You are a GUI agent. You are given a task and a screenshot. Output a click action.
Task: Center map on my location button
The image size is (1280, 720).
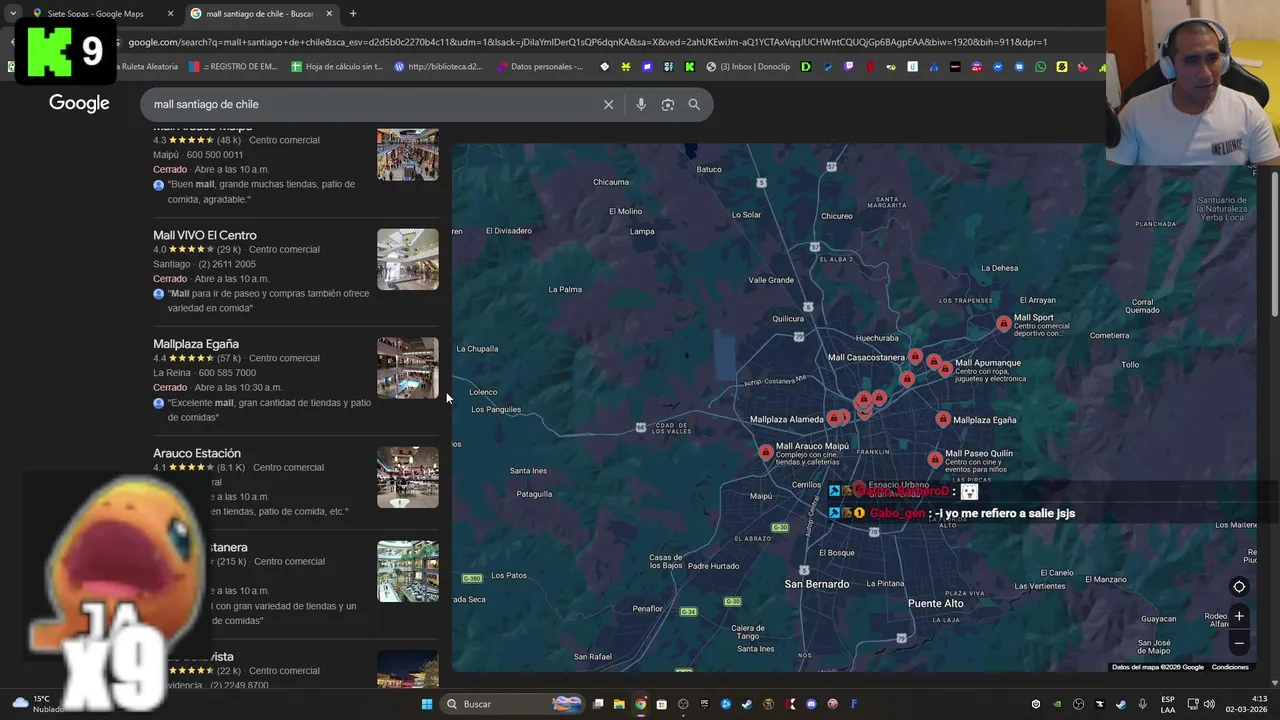pyautogui.click(x=1239, y=587)
